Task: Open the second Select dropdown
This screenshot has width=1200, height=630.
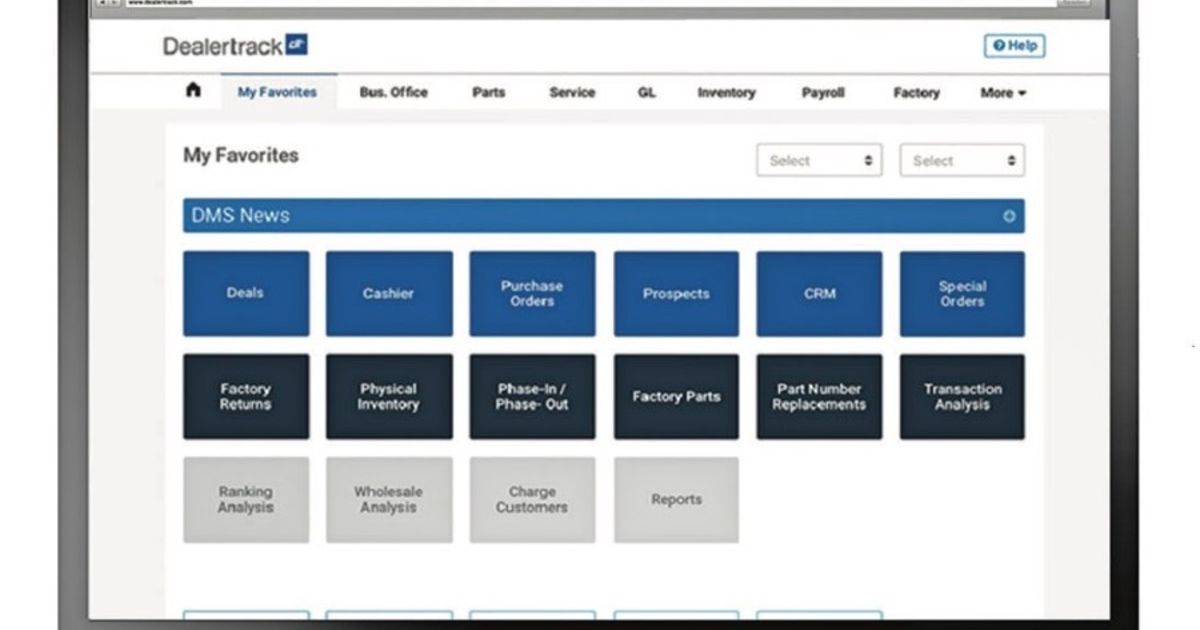Action: tap(962, 160)
